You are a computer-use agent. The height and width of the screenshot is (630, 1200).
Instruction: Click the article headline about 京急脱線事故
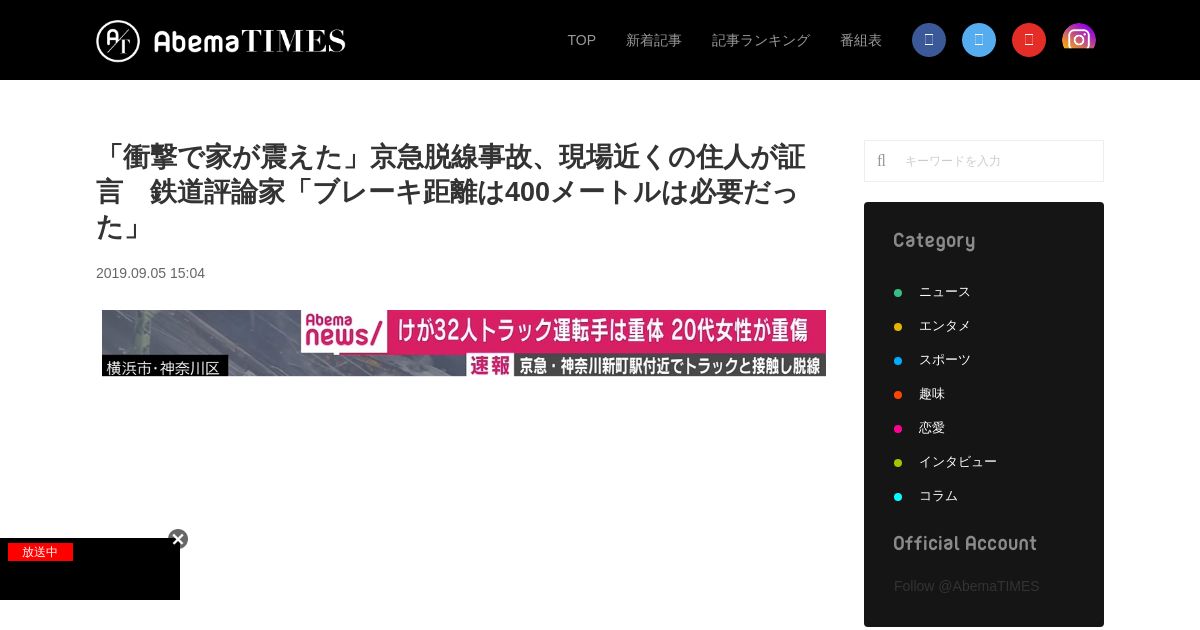451,191
